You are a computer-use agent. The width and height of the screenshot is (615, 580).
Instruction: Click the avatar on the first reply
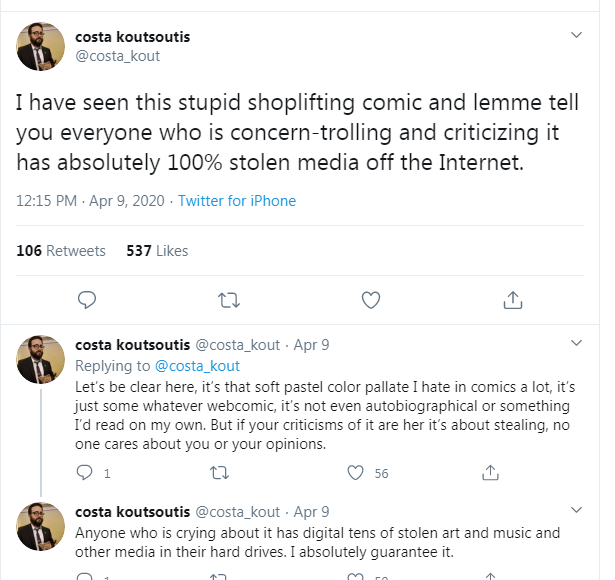pos(41,359)
